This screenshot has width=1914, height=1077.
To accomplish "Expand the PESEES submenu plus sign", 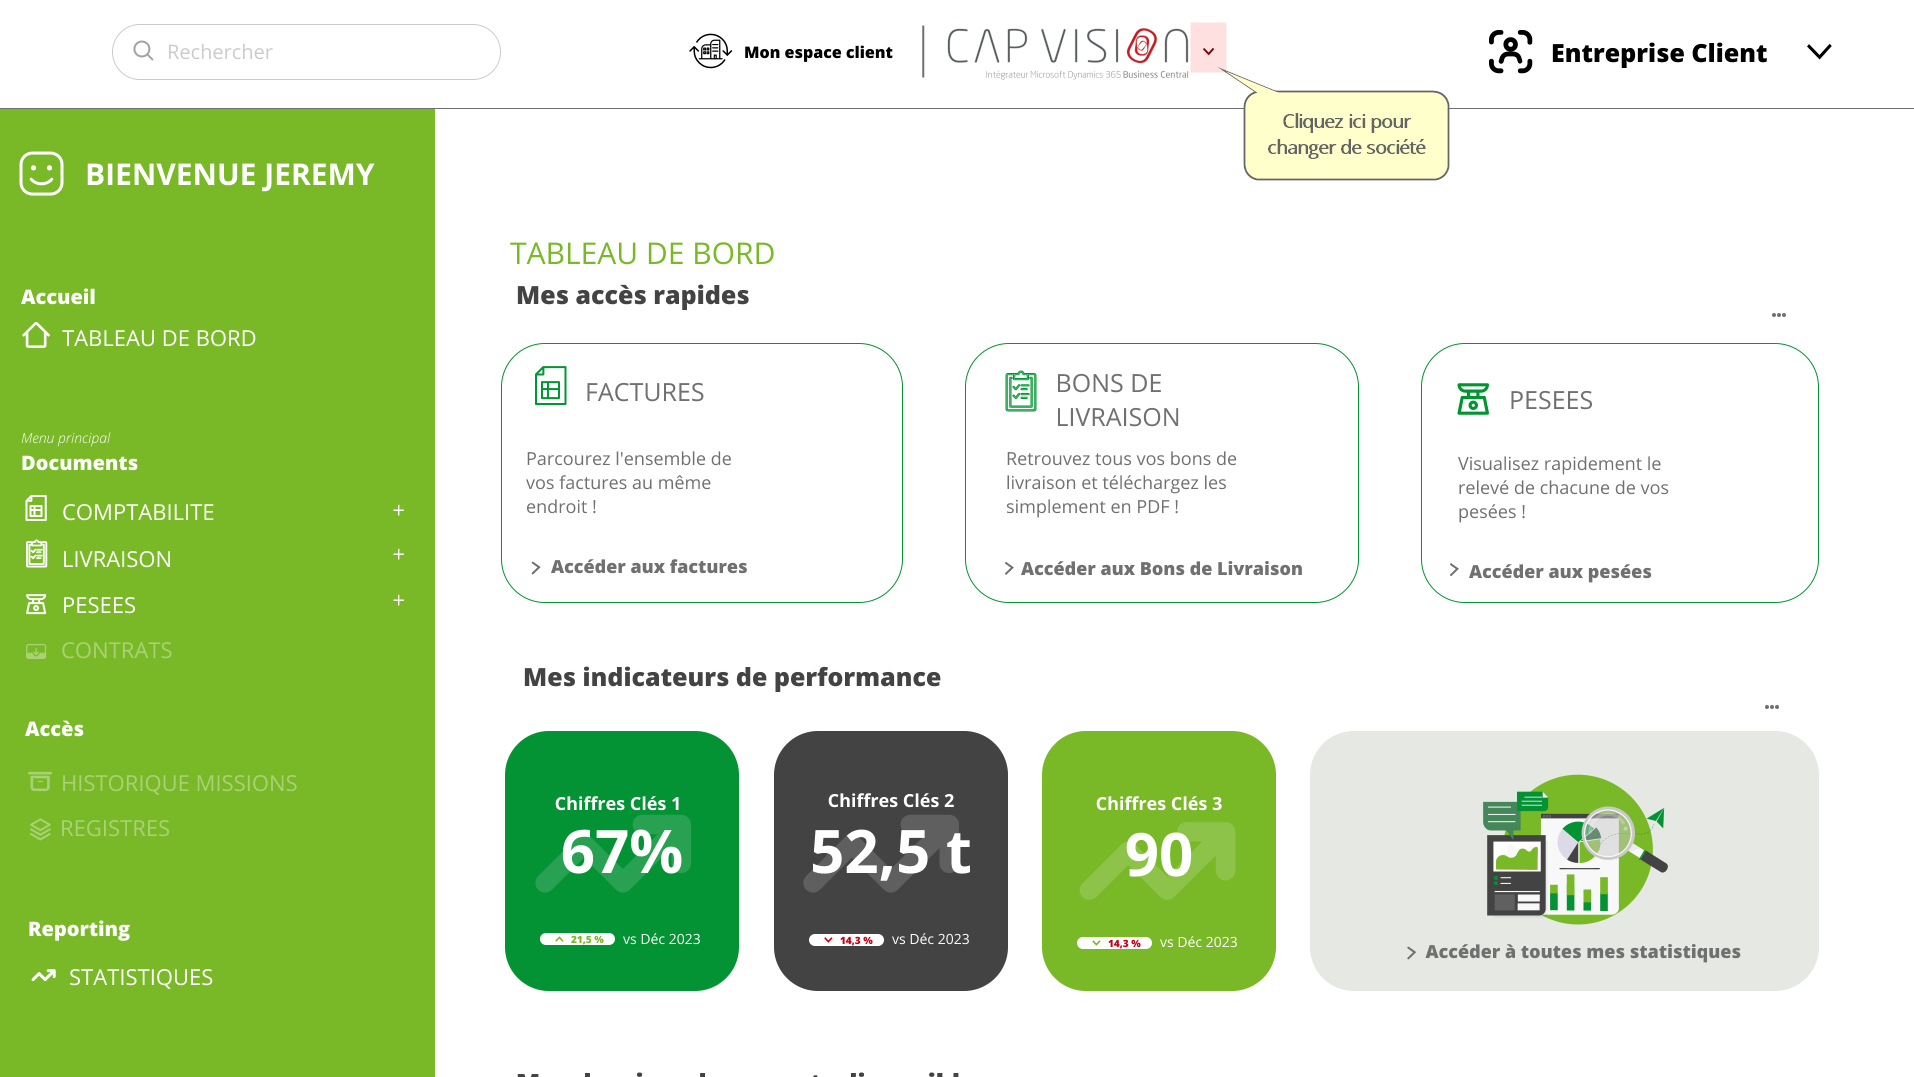I will [398, 601].
